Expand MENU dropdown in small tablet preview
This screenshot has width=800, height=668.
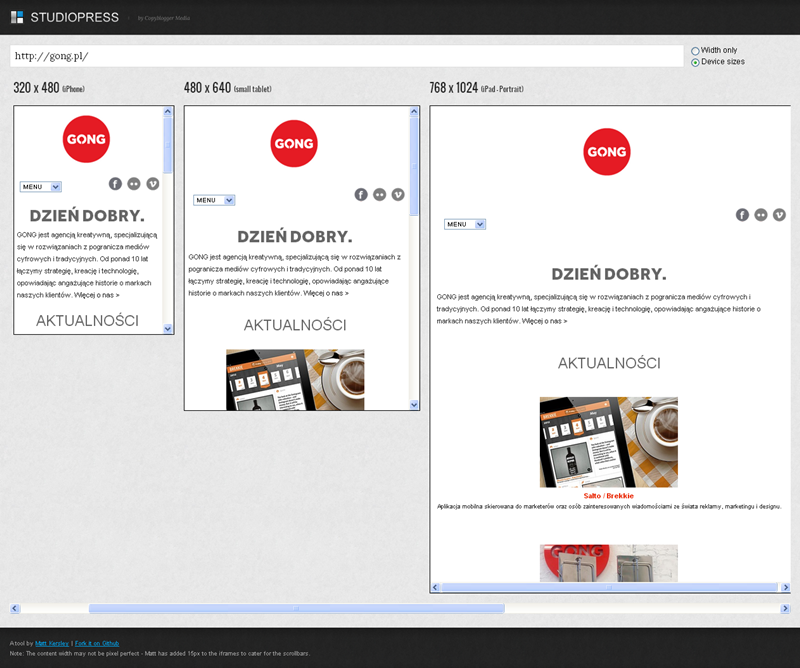[x=214, y=200]
